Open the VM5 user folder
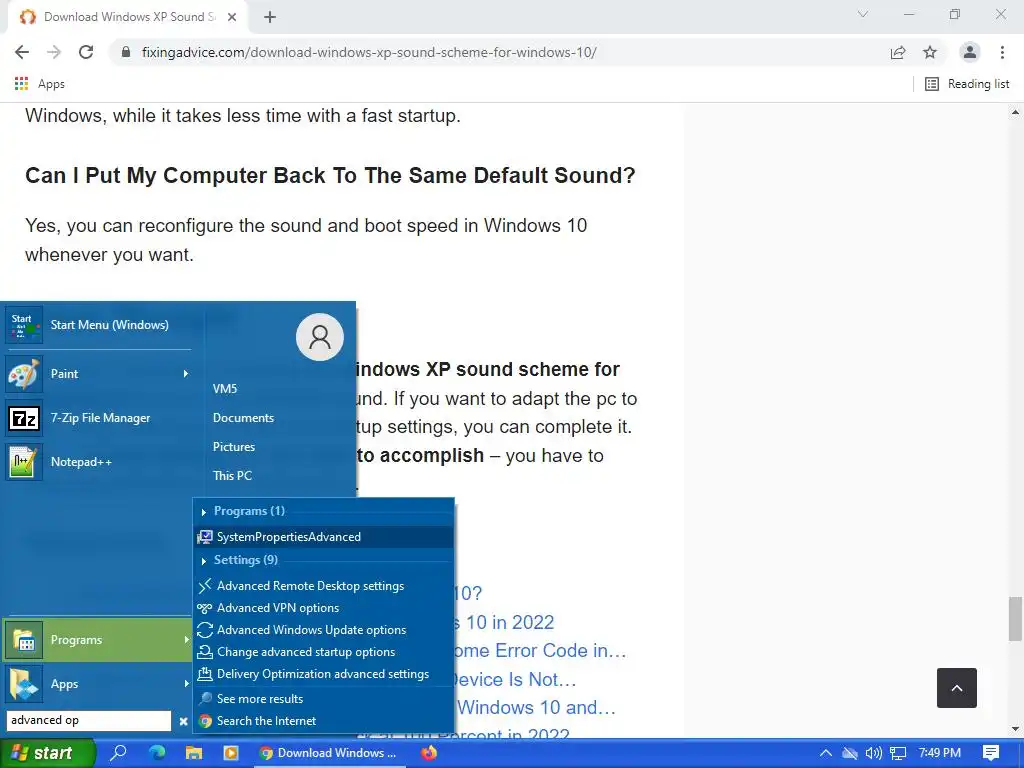The width and height of the screenshot is (1024, 768). click(225, 389)
